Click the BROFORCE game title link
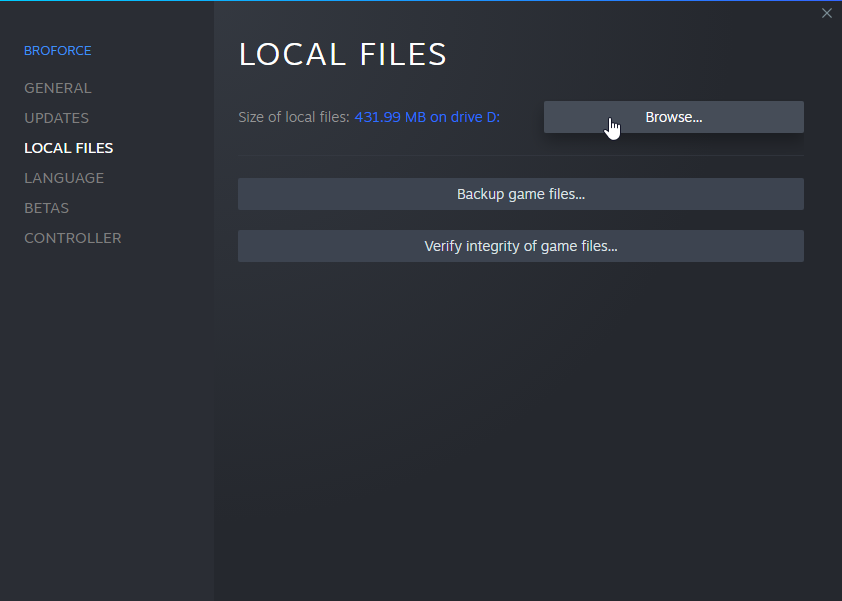 click(57, 50)
